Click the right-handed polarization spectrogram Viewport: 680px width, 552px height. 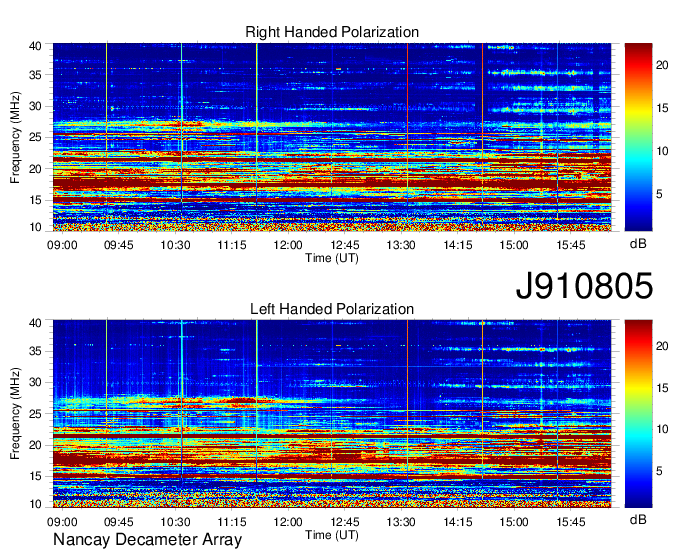[x=332, y=137]
